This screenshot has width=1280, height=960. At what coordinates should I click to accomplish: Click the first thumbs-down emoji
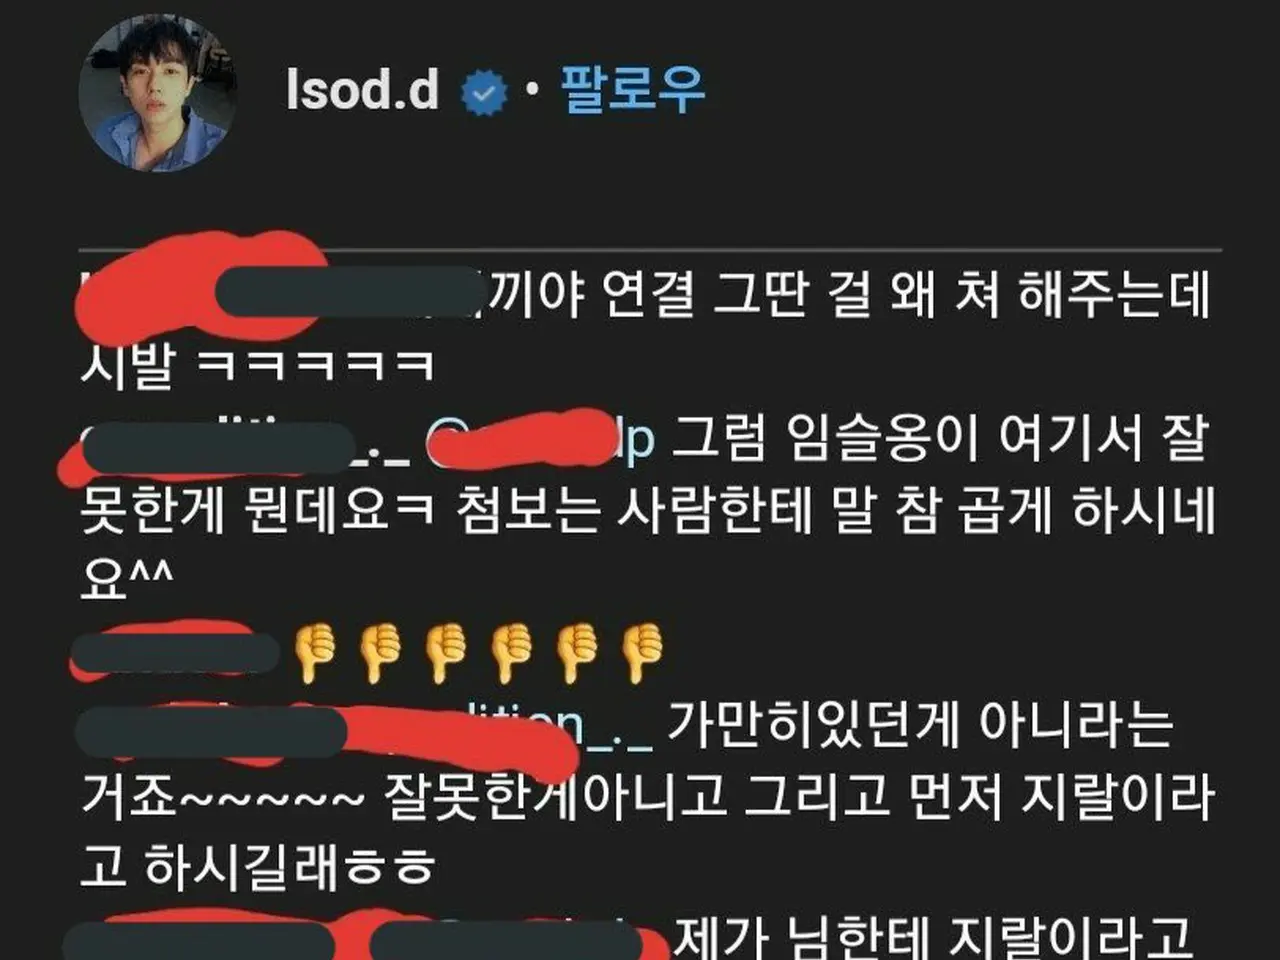point(315,653)
